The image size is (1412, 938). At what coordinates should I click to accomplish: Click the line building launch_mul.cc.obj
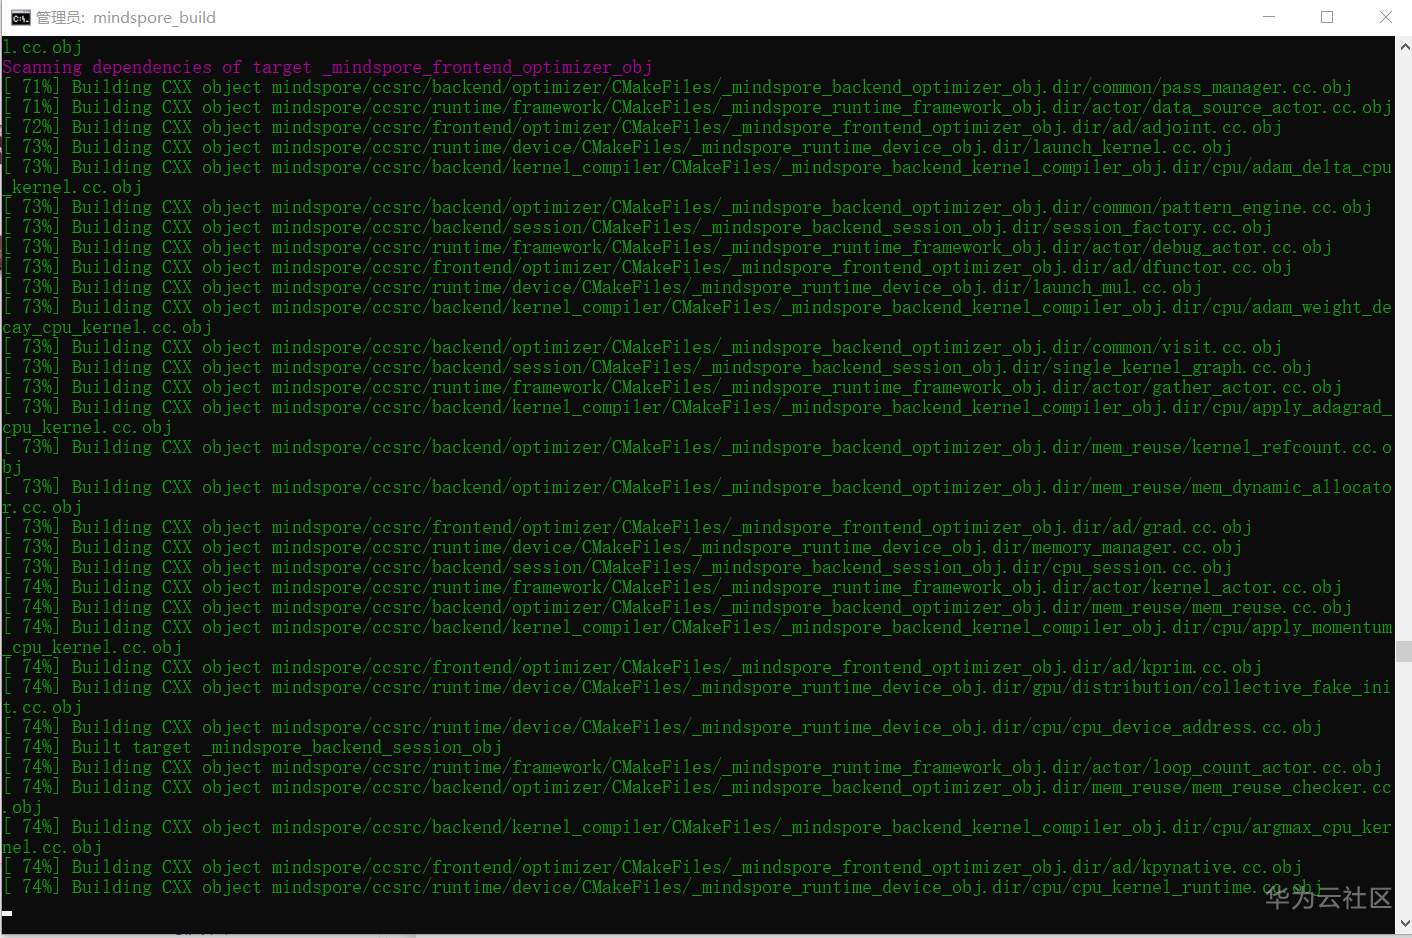click(602, 287)
